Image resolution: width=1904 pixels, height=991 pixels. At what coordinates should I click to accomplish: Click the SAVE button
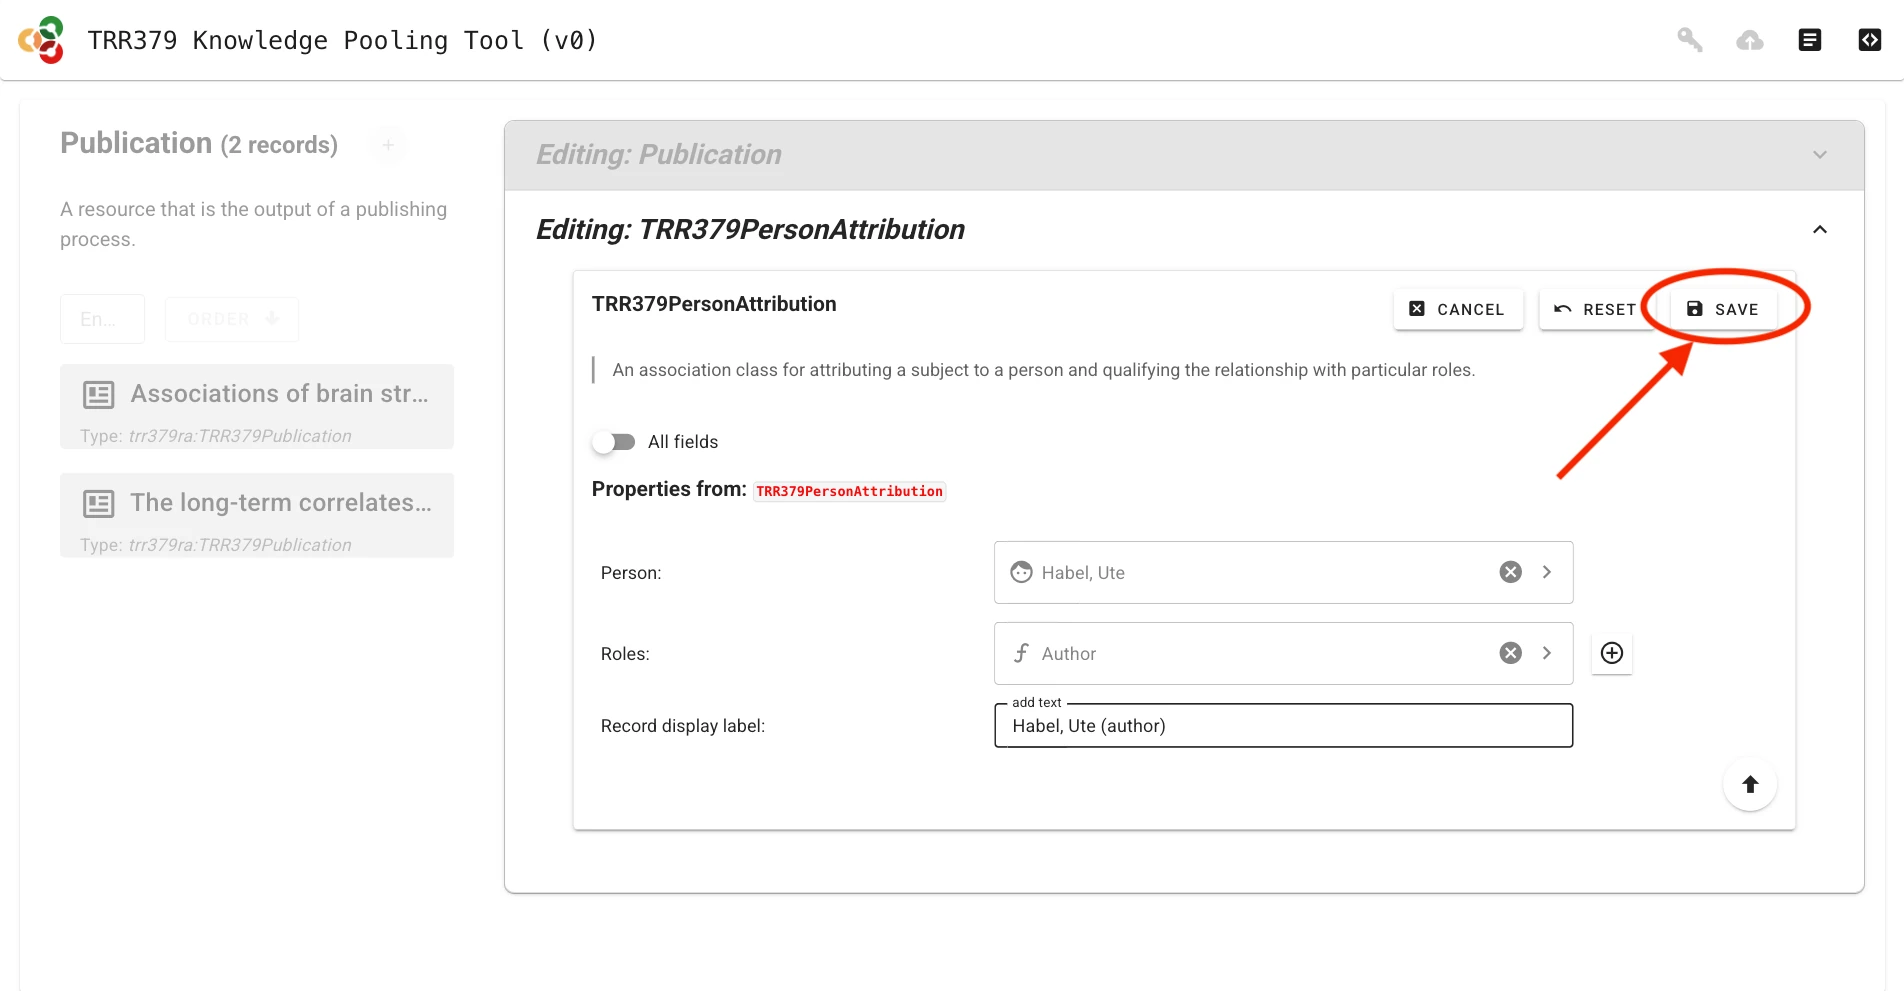1723,309
